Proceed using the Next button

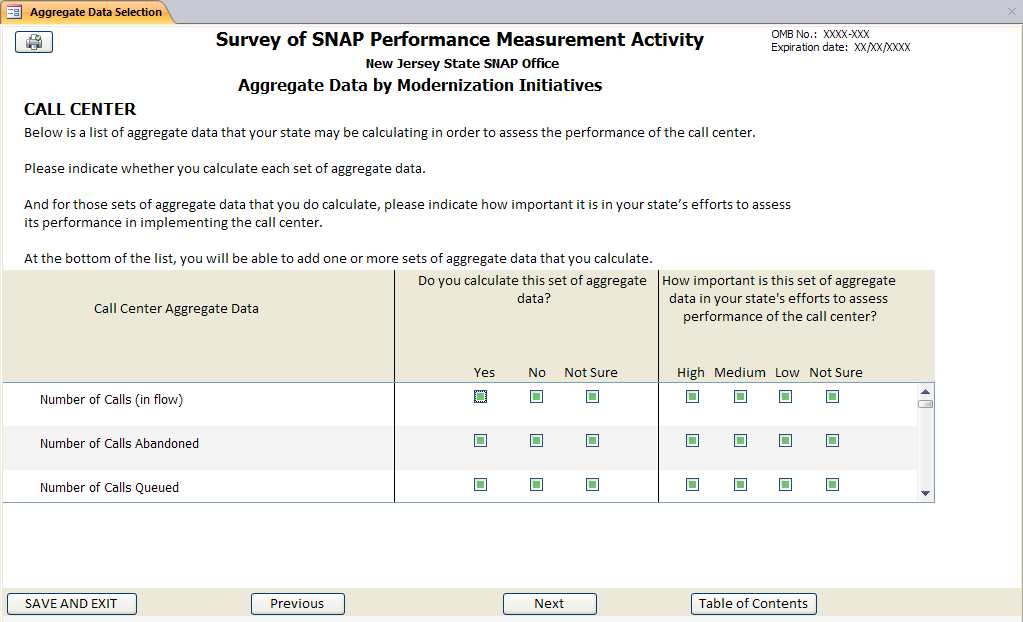[549, 604]
